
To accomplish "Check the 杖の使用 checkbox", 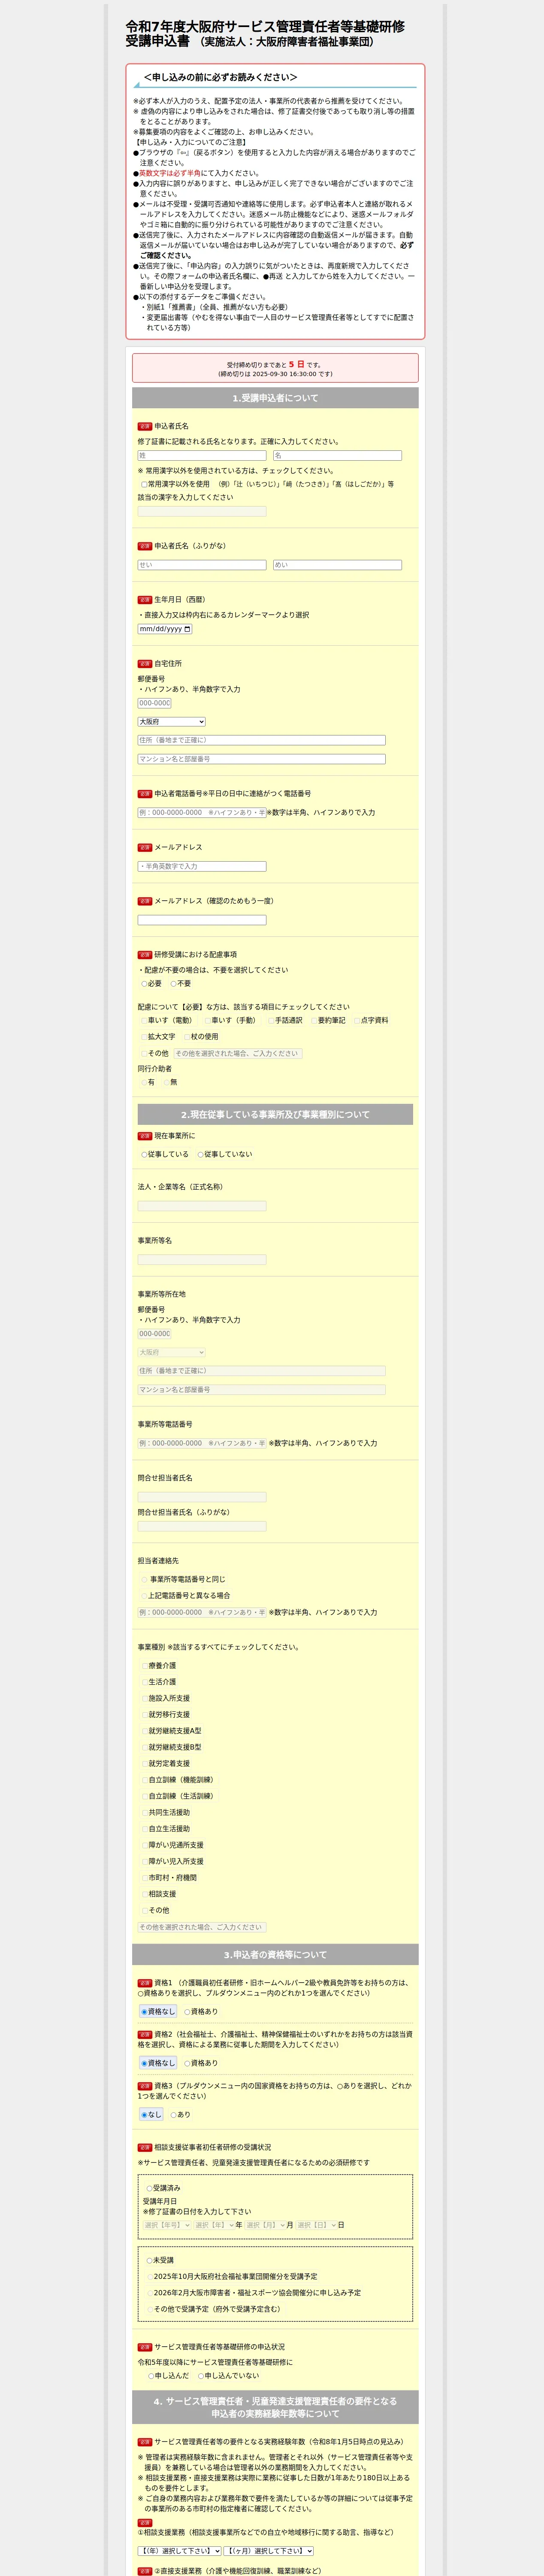I will click(x=187, y=1037).
